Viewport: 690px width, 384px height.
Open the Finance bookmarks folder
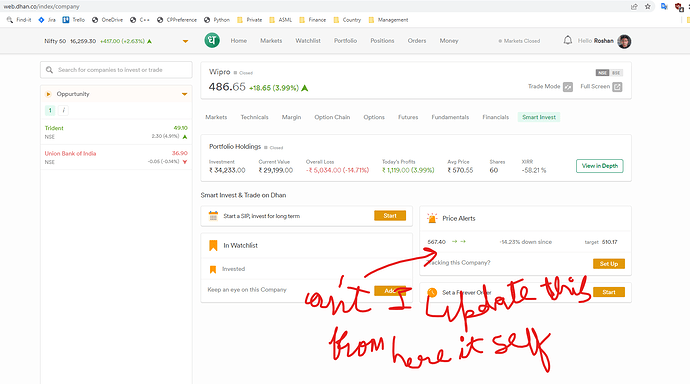pyautogui.click(x=312, y=20)
